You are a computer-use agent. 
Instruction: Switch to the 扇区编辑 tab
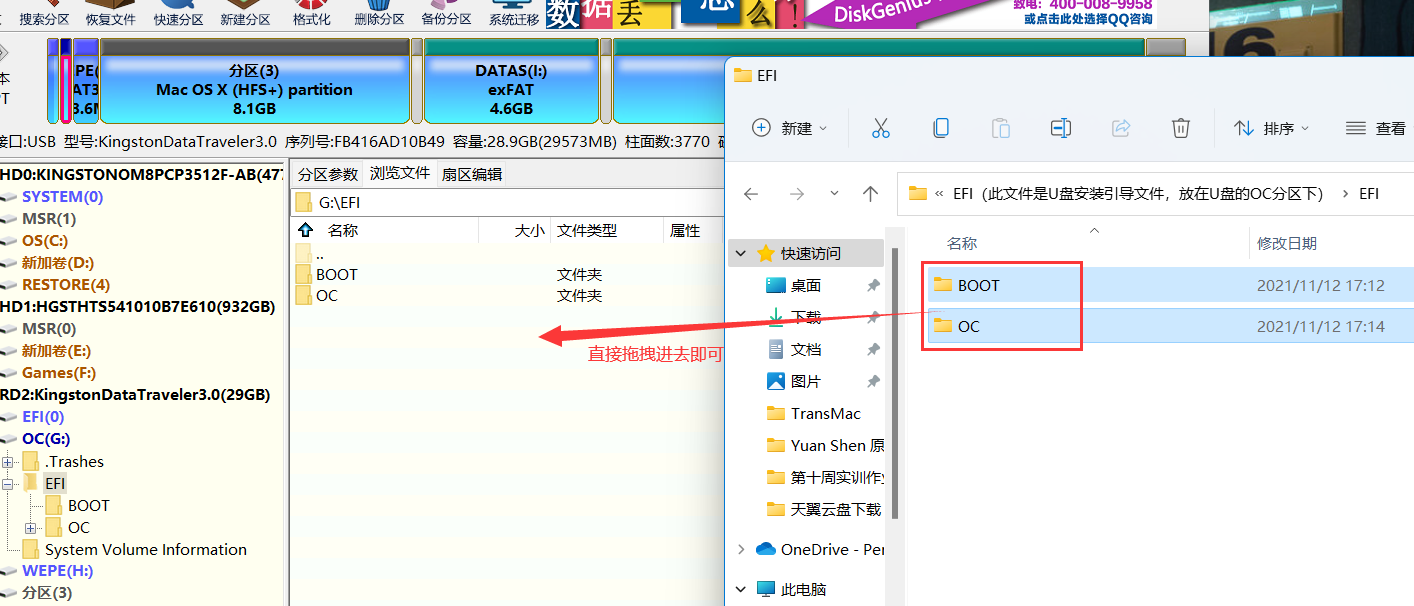click(472, 174)
